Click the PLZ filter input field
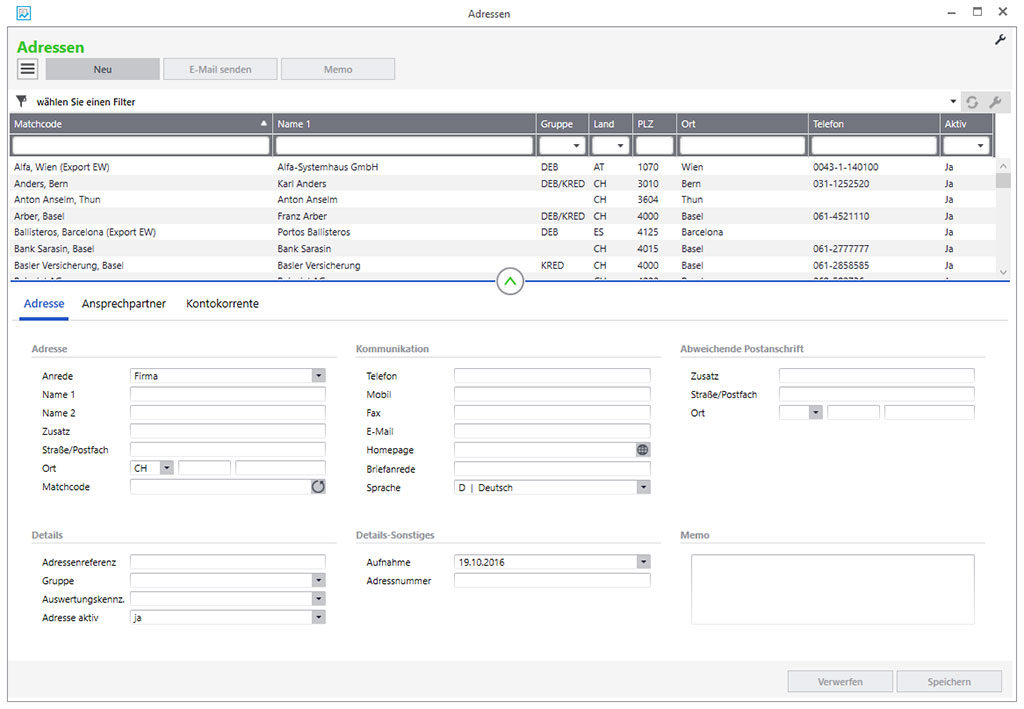 tap(654, 145)
